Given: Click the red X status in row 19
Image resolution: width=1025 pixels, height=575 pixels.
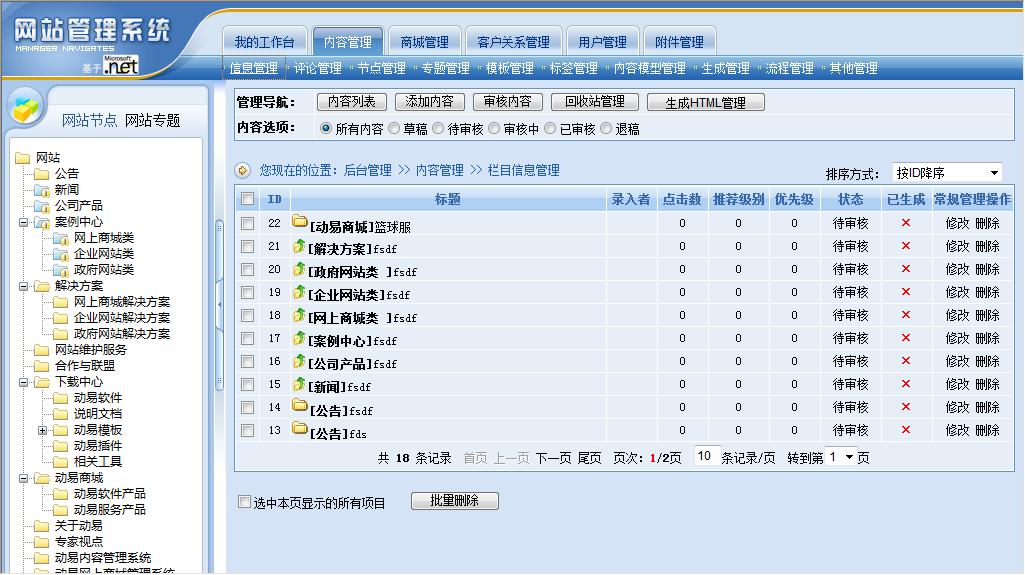Looking at the screenshot, I should pos(906,292).
